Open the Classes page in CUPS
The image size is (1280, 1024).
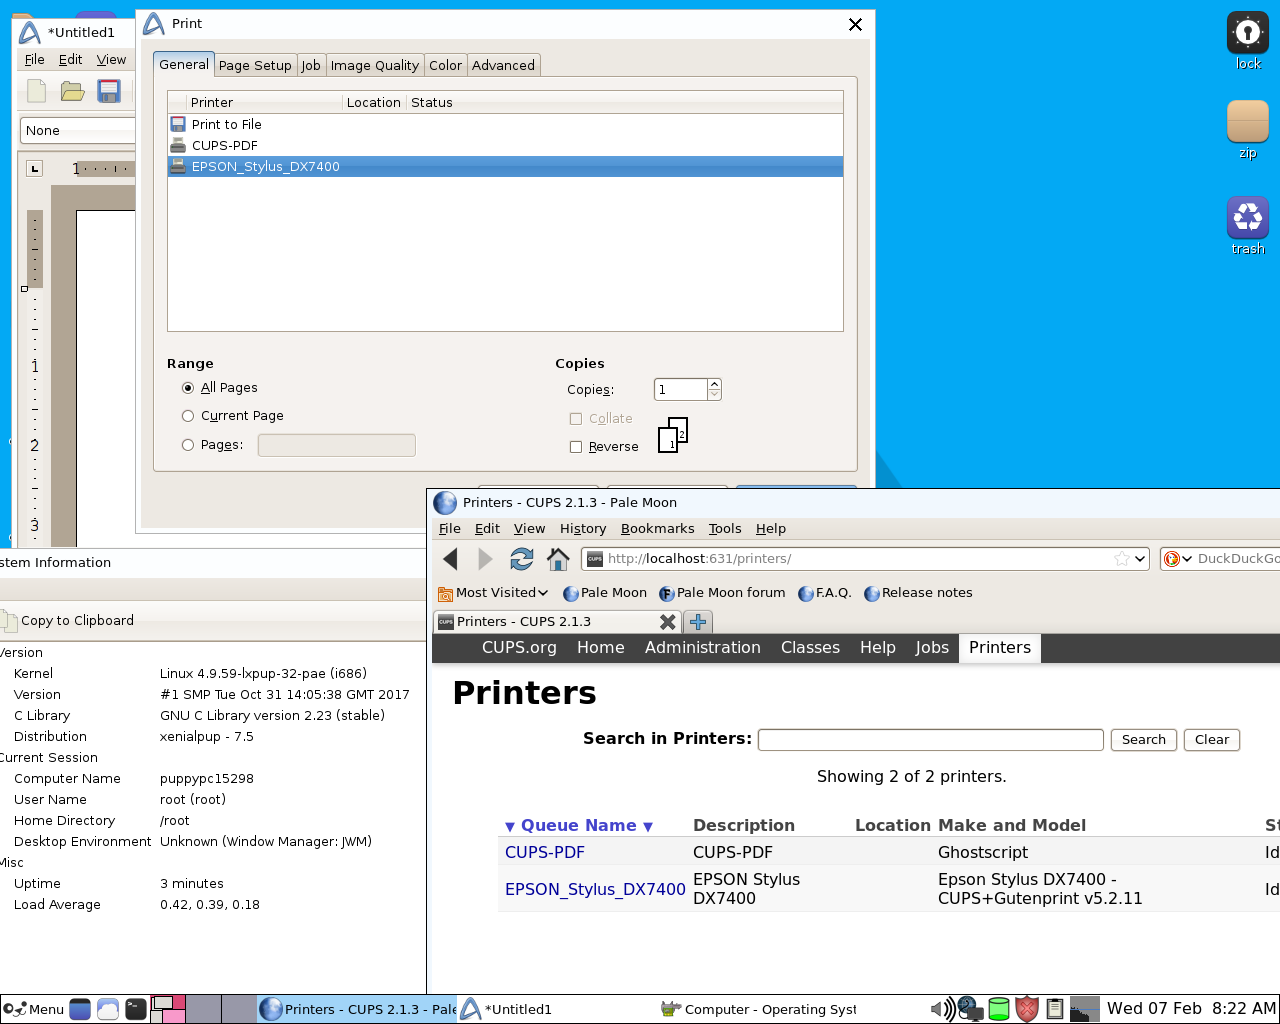[x=810, y=648]
